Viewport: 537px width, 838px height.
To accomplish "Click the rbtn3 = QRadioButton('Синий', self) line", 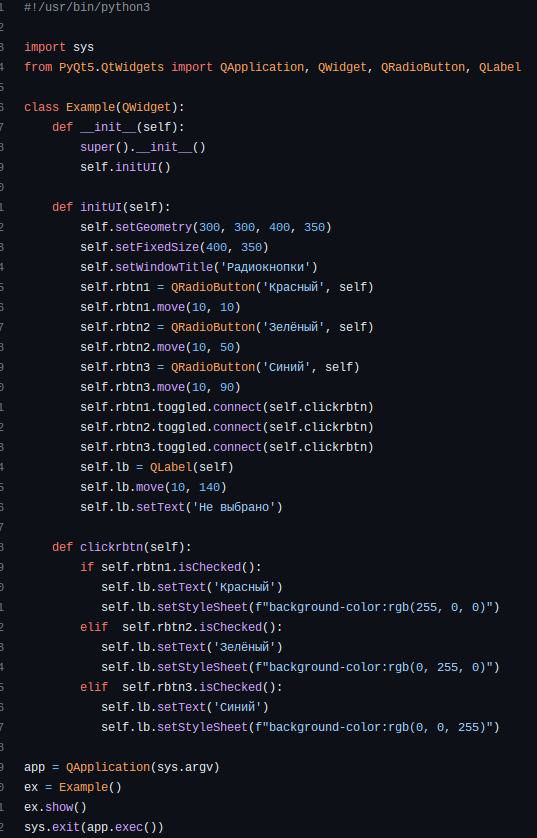I will 220,367.
